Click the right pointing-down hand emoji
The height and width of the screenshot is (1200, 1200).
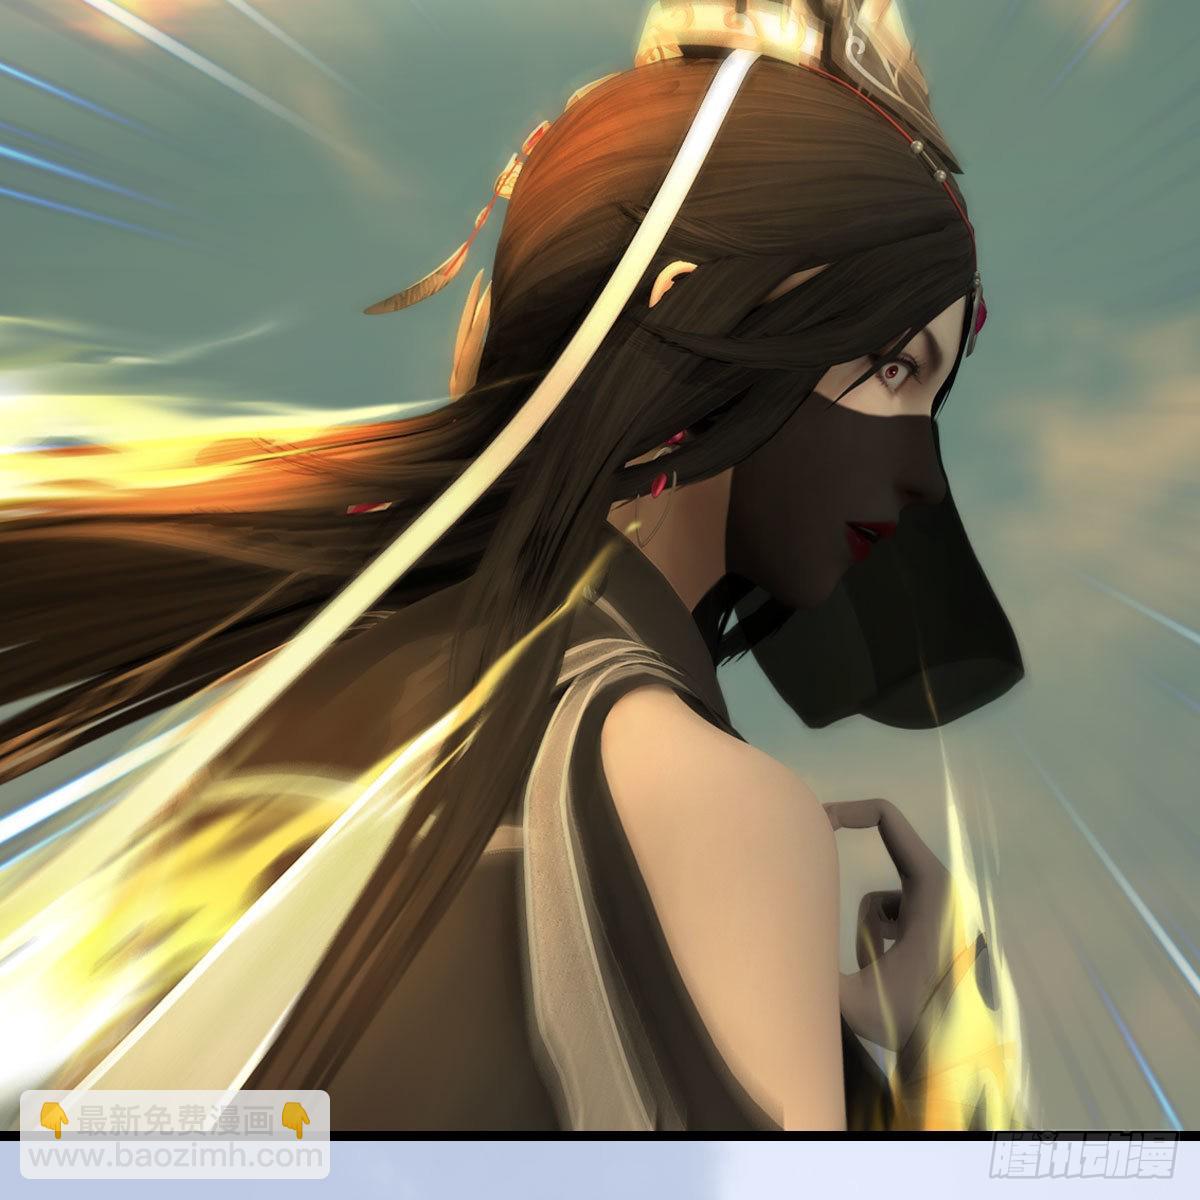click(x=292, y=1120)
